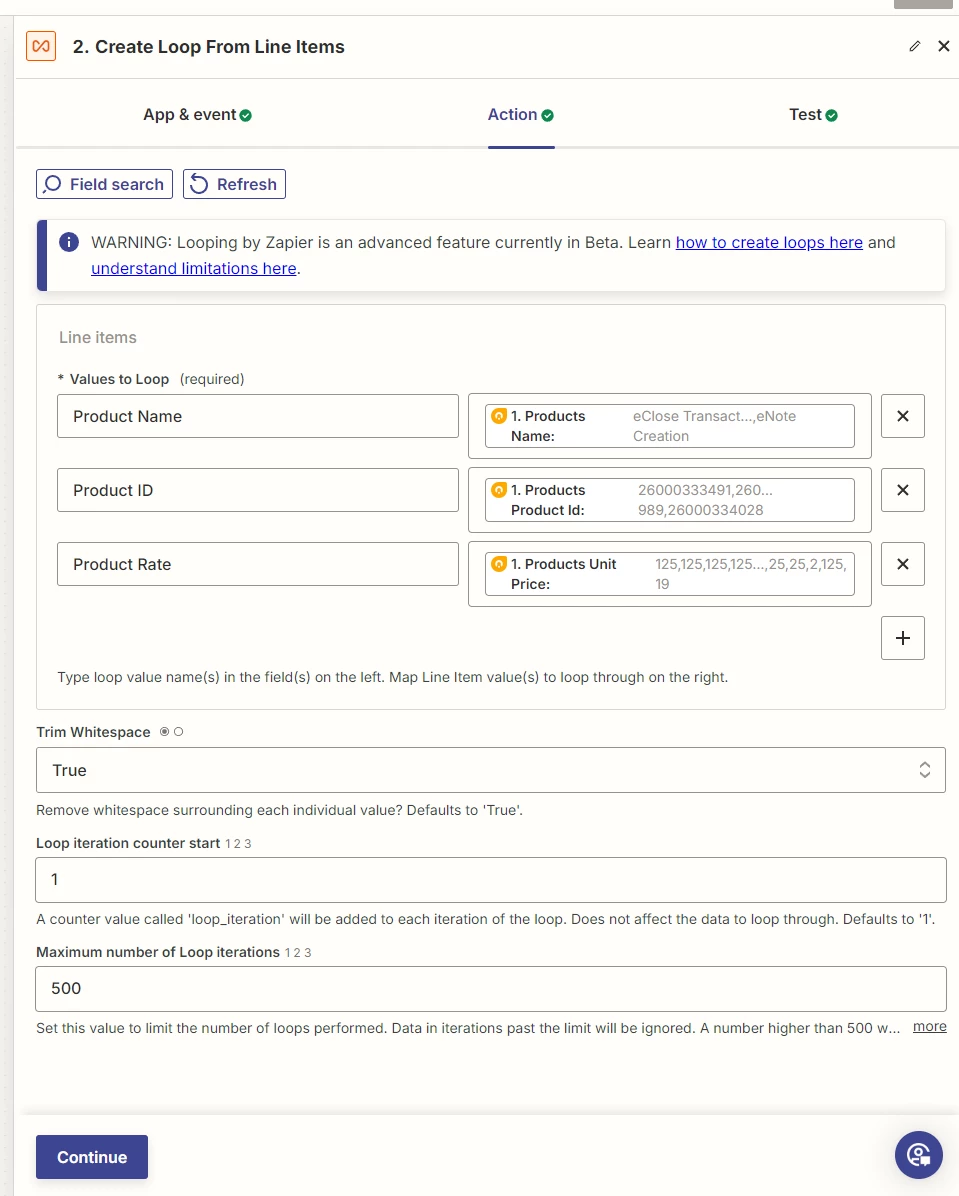Add a new line item row

[x=903, y=638]
